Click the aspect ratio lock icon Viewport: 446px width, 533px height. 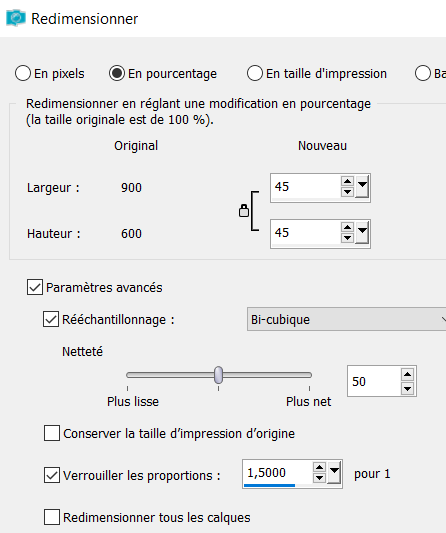244,211
